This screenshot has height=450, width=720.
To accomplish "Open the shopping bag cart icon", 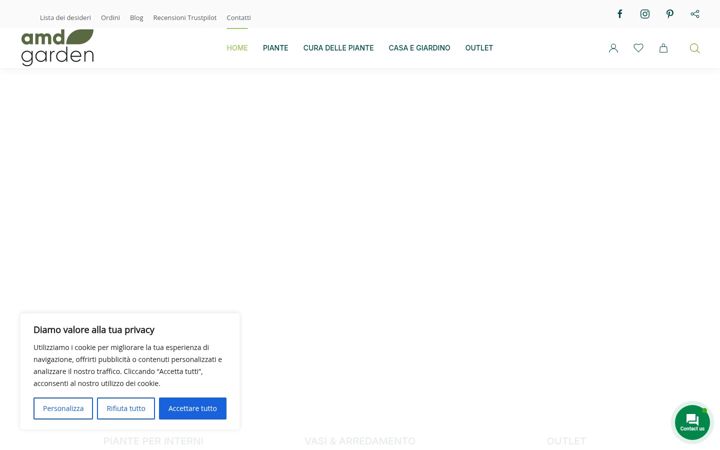I will (x=664, y=48).
